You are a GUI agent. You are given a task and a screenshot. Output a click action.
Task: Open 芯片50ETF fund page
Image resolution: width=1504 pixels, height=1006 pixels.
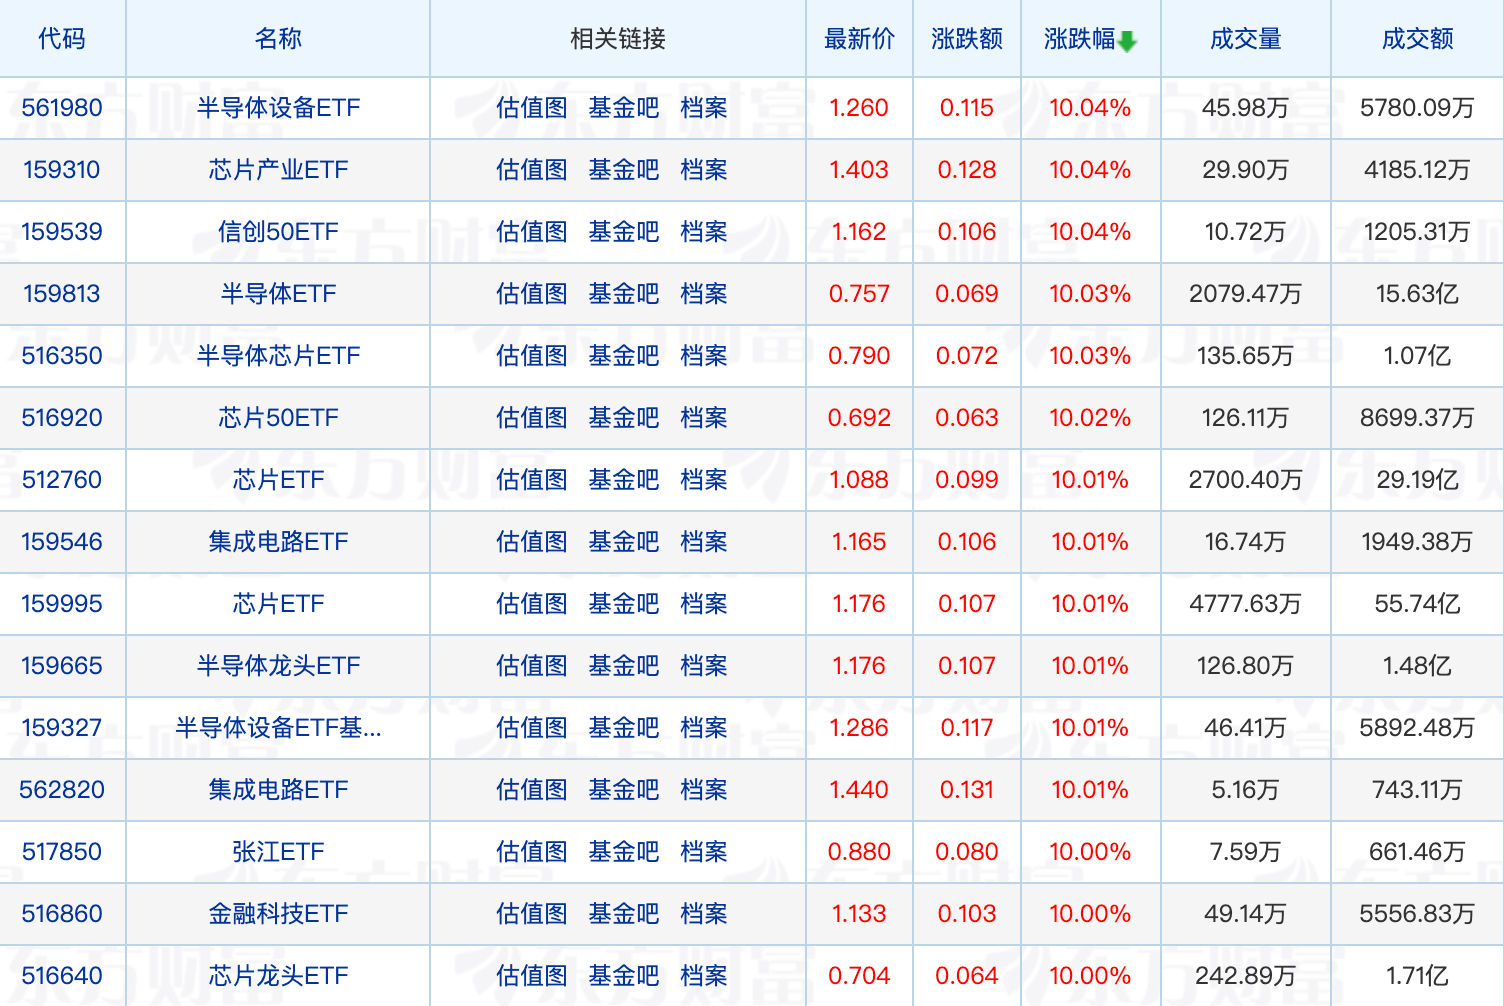tap(278, 418)
